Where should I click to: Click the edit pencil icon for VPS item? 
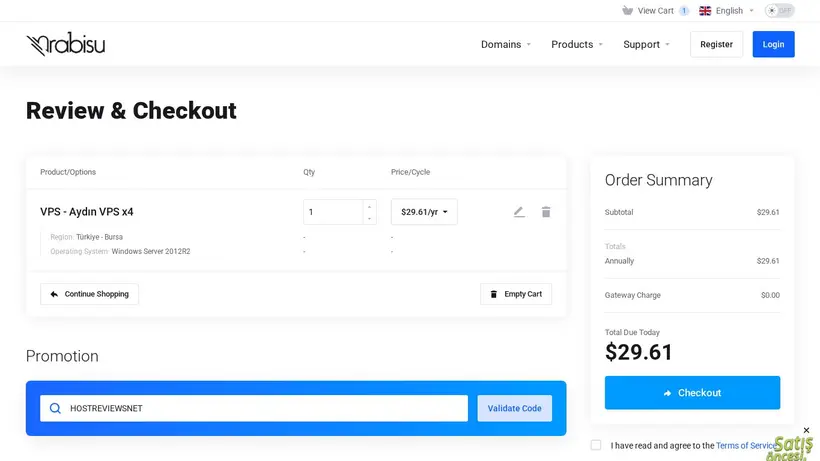point(519,212)
